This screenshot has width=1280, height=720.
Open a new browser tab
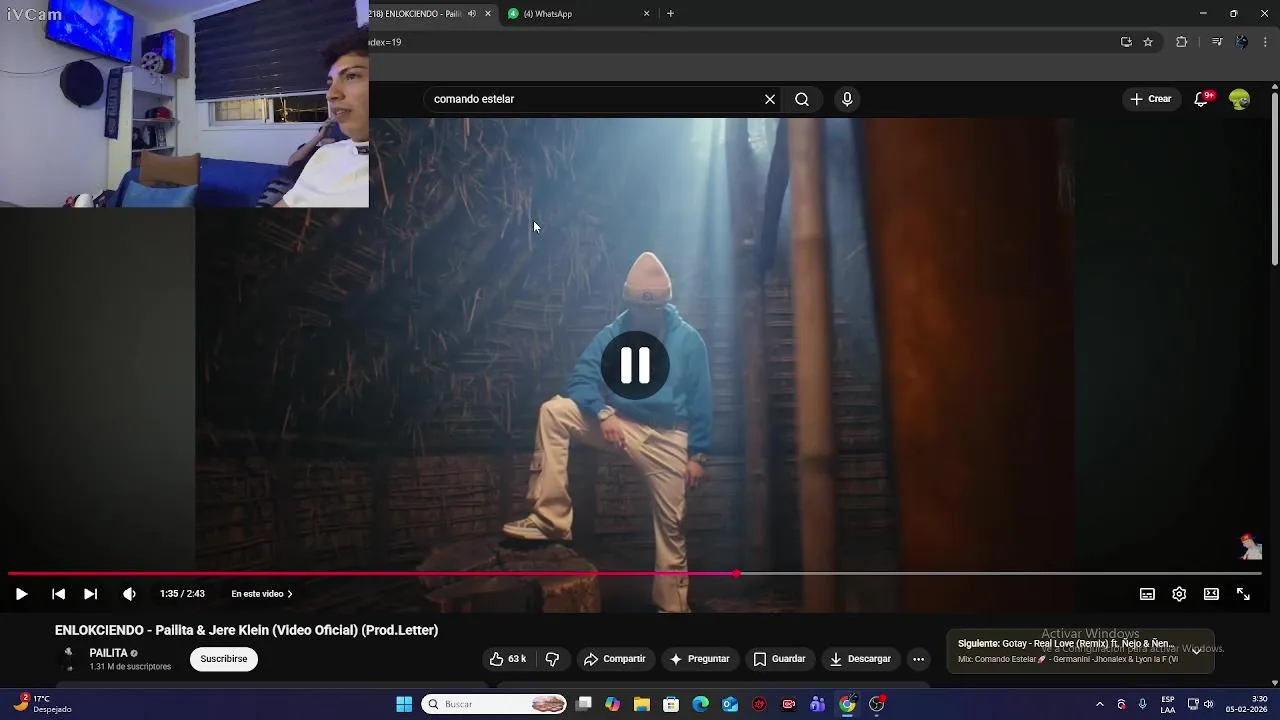pos(670,14)
